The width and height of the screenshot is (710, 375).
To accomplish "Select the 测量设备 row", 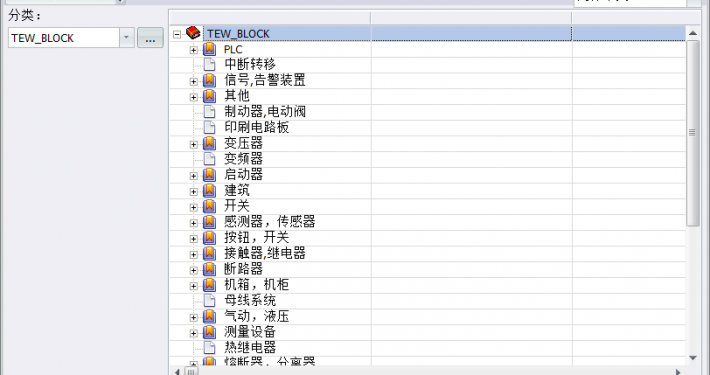I will coord(427,332).
